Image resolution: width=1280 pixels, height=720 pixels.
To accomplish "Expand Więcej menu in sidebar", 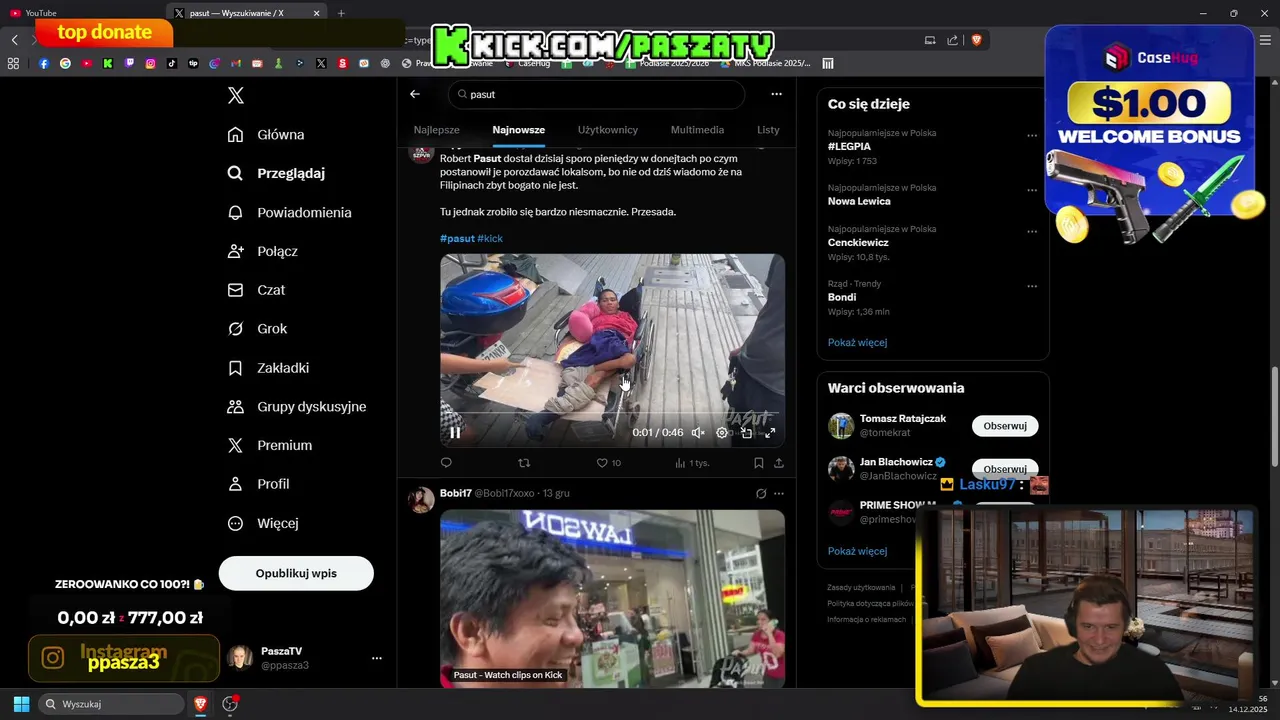I will [x=263, y=523].
